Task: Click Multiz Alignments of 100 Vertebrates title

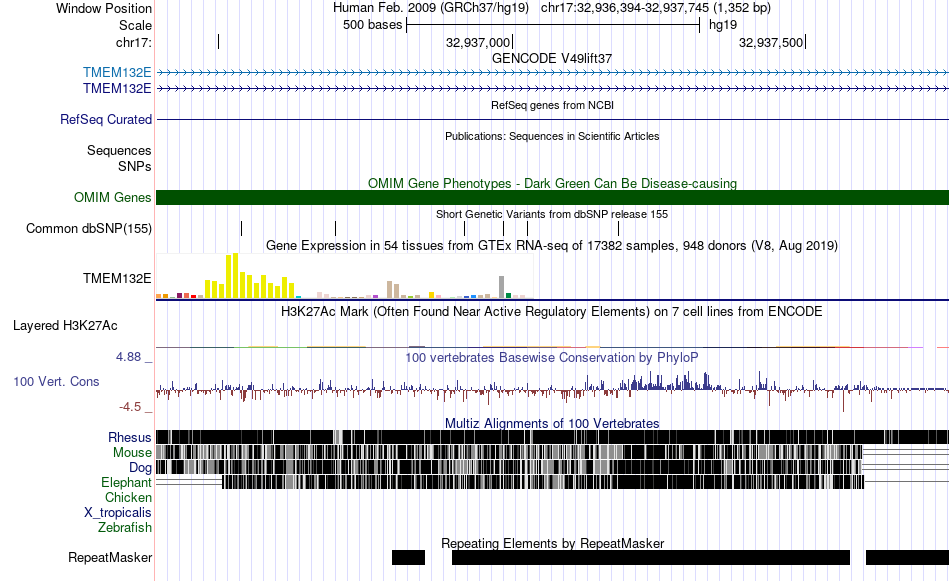Action: (x=552, y=423)
